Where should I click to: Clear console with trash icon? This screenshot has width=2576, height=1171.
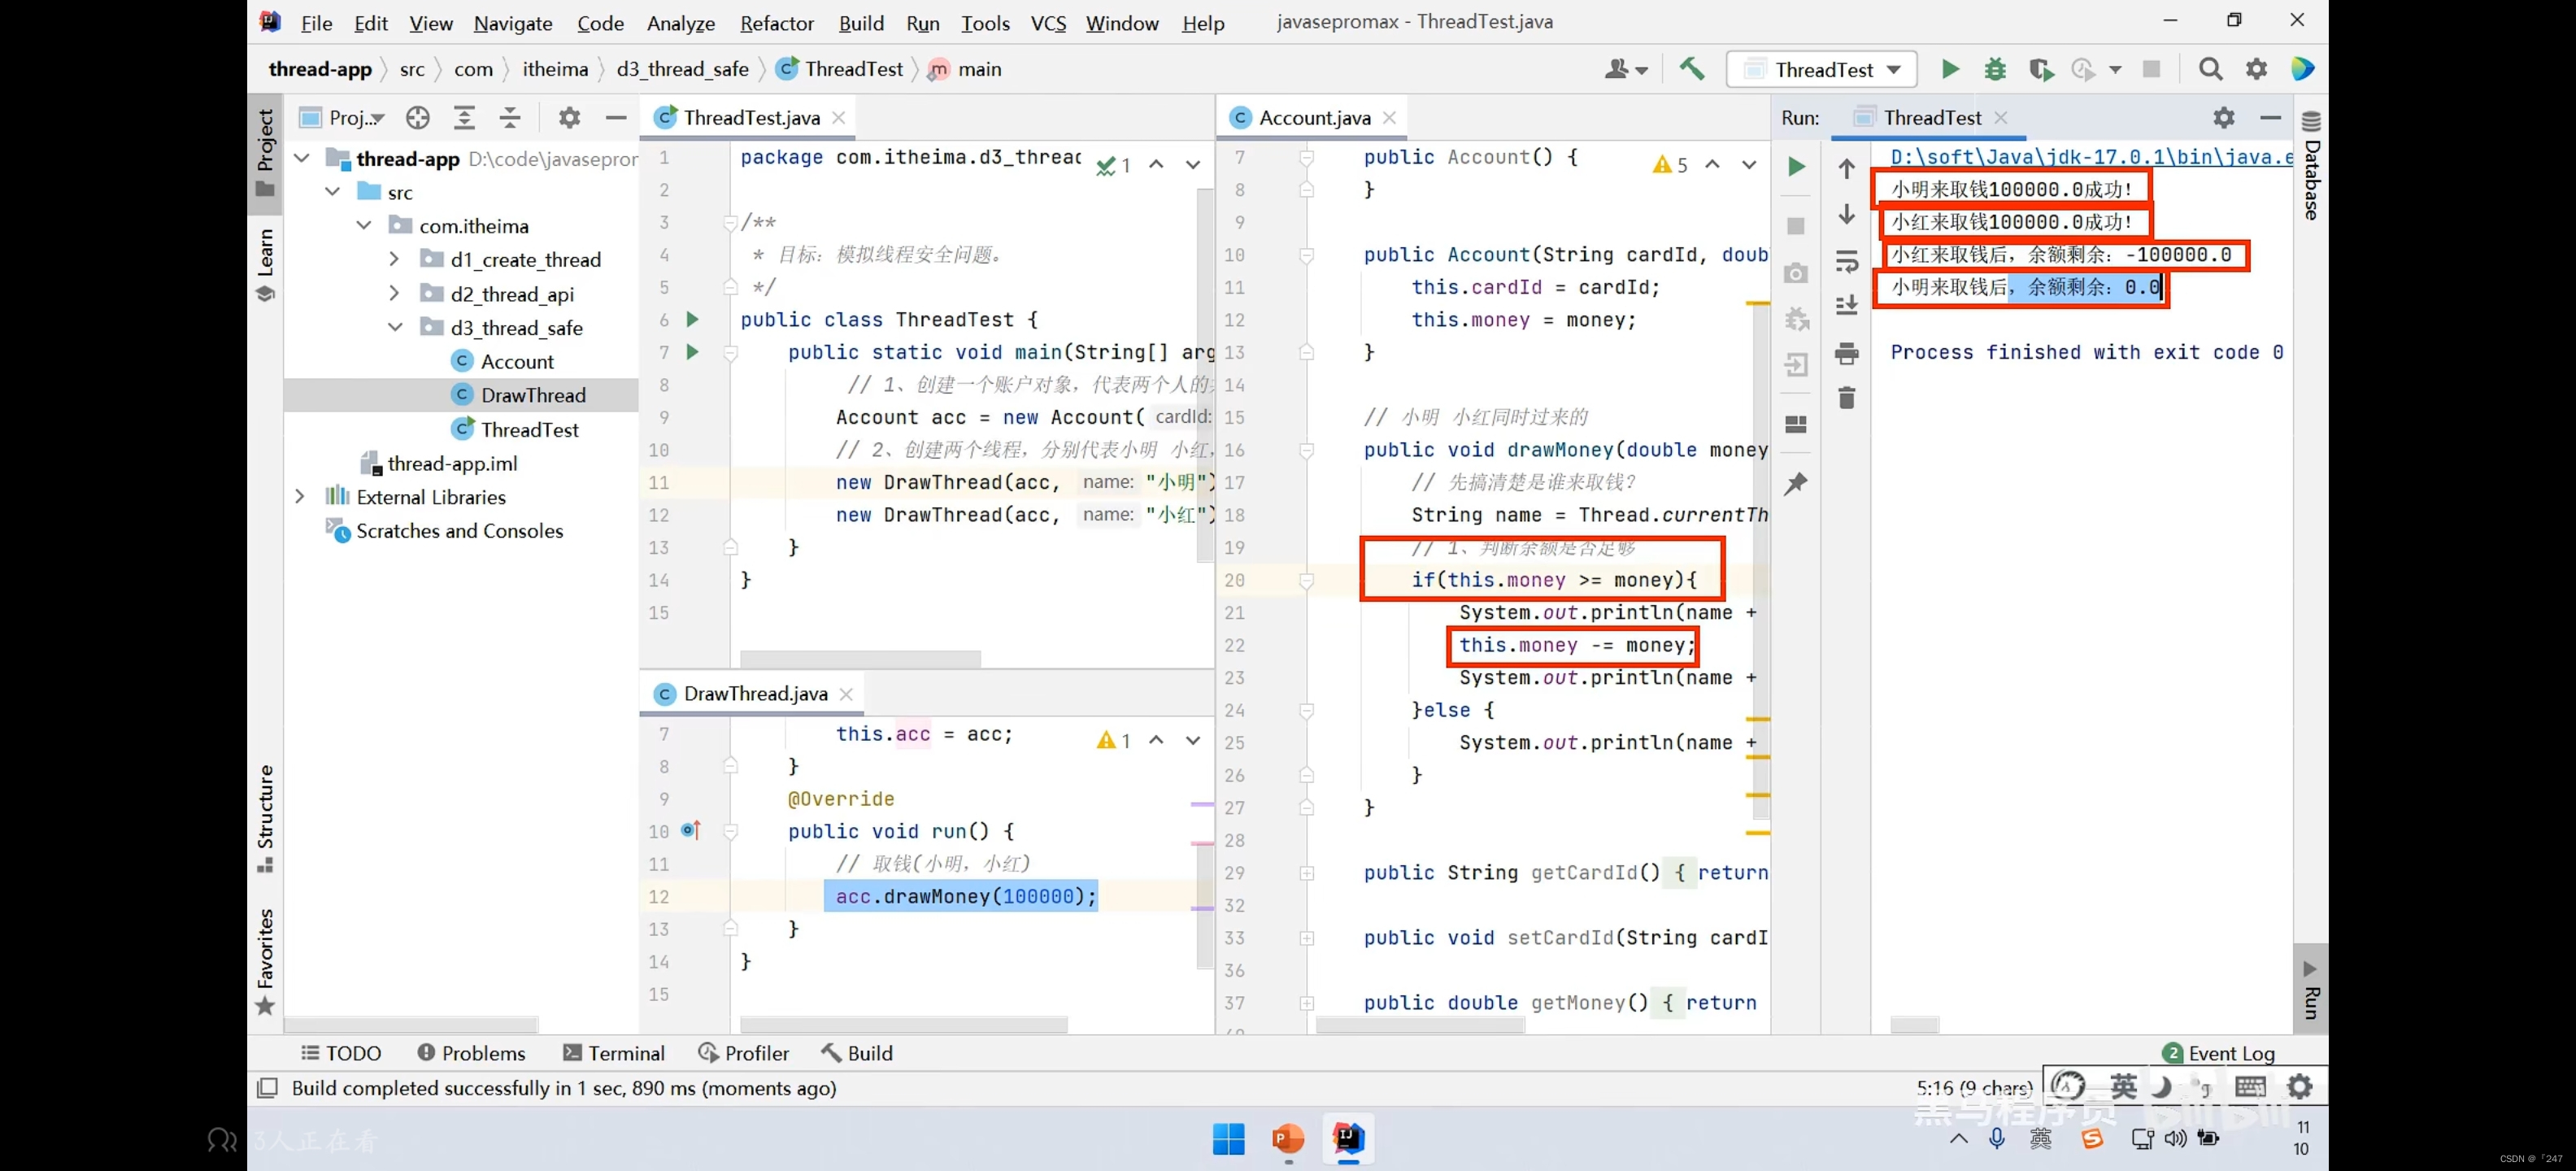point(1847,398)
